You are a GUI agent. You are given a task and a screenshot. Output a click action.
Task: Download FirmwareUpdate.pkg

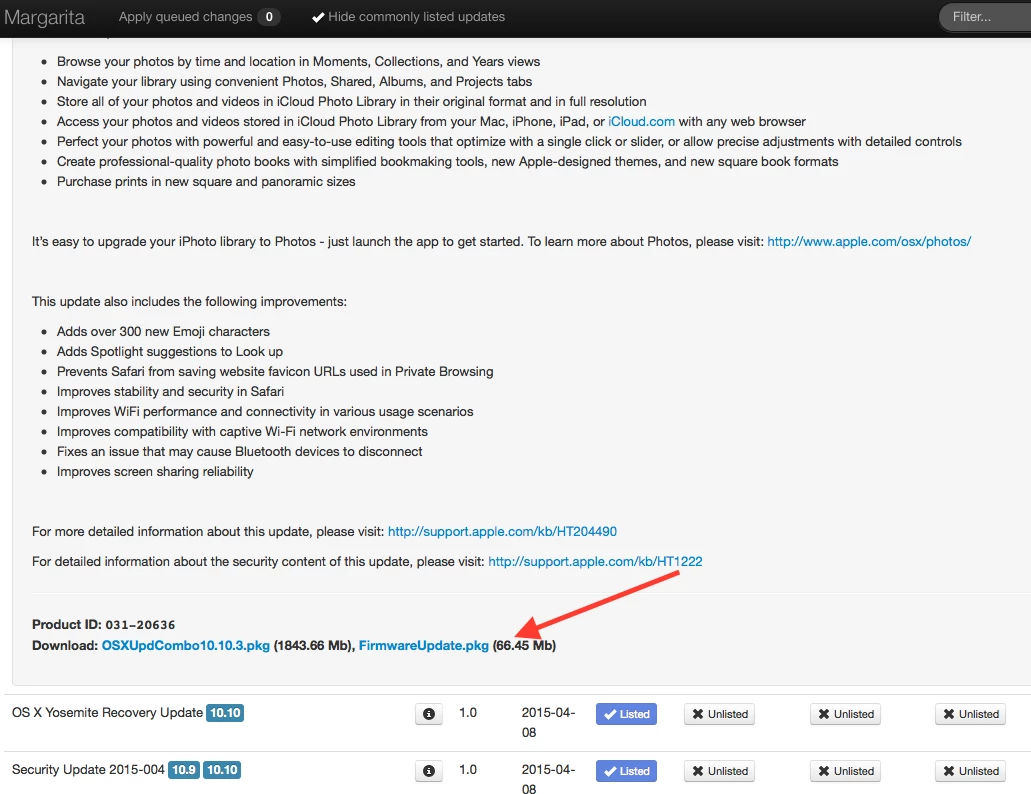tap(423, 645)
